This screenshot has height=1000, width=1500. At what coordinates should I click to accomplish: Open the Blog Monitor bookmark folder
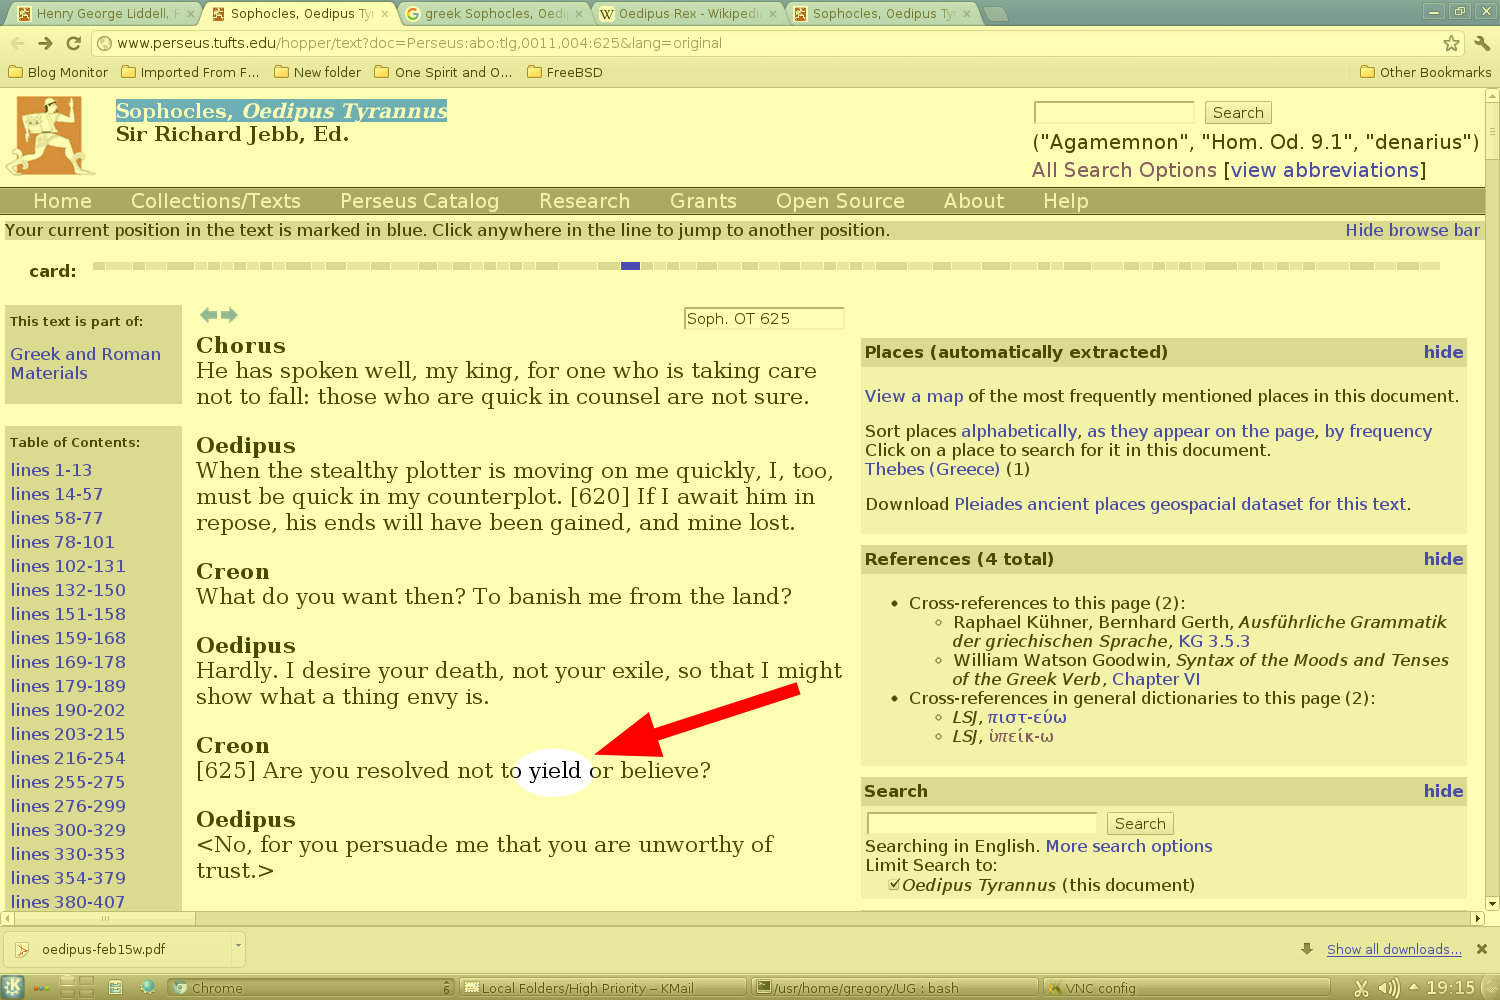coord(58,72)
